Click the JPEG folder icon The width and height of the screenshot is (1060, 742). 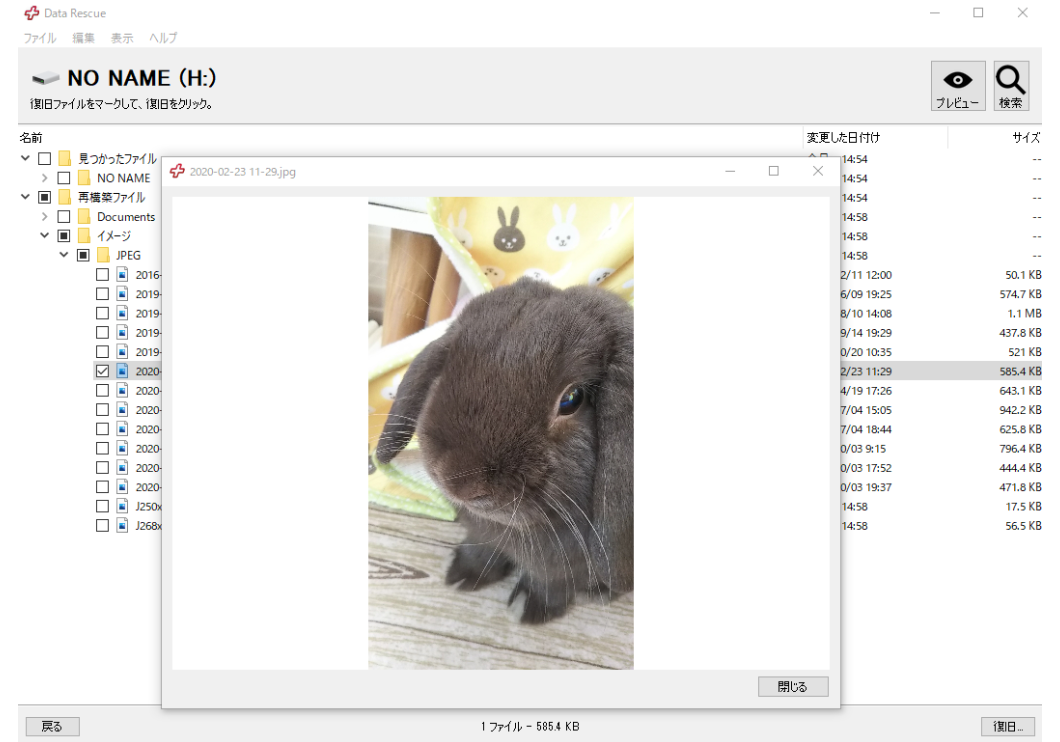103,255
